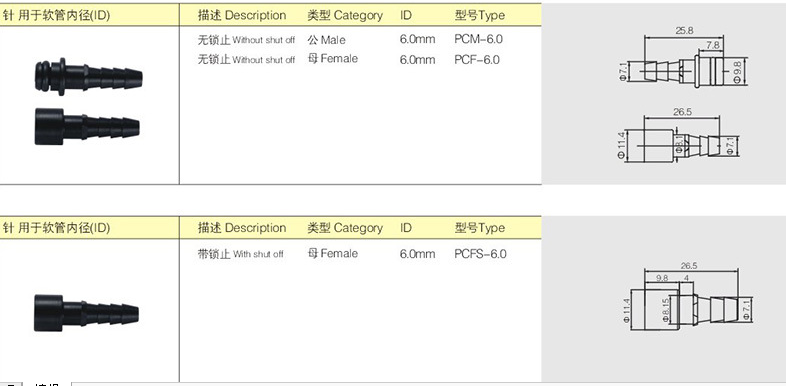Click the first table's Description header
Screen dimensions: 786x386
tap(242, 16)
